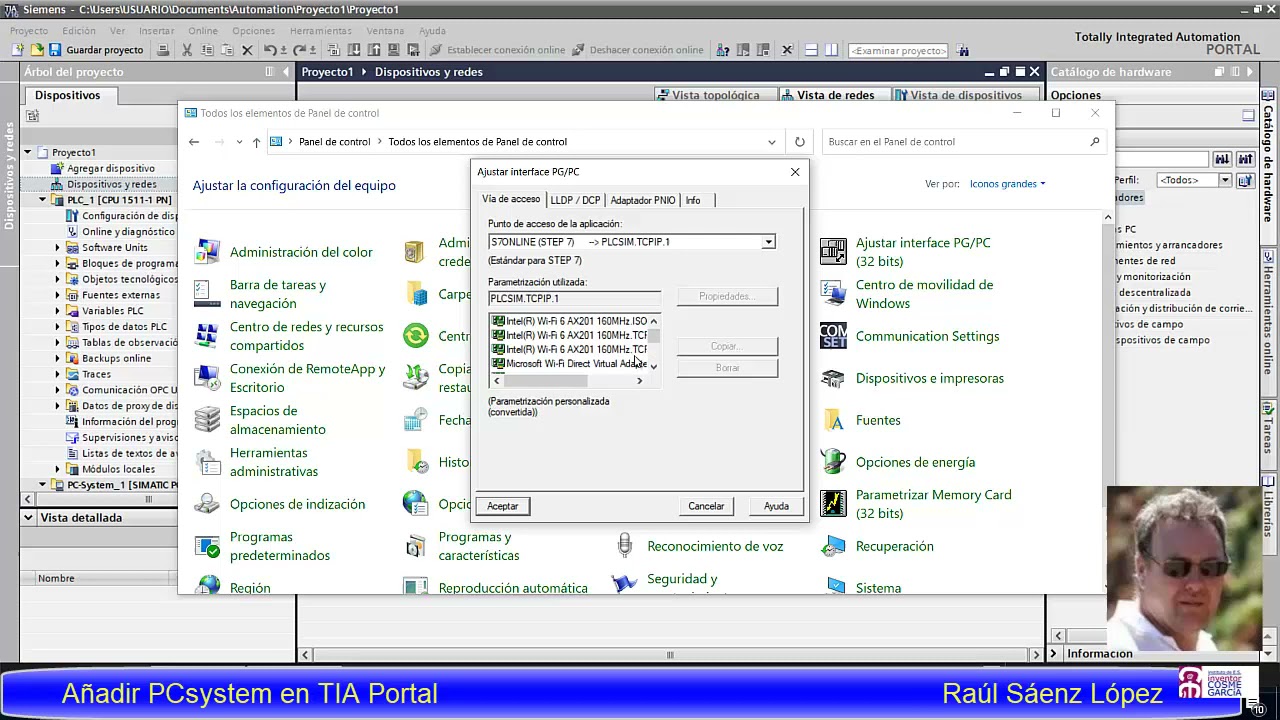Switch to the Info tab in dialog
1280x720 pixels.
[693, 200]
